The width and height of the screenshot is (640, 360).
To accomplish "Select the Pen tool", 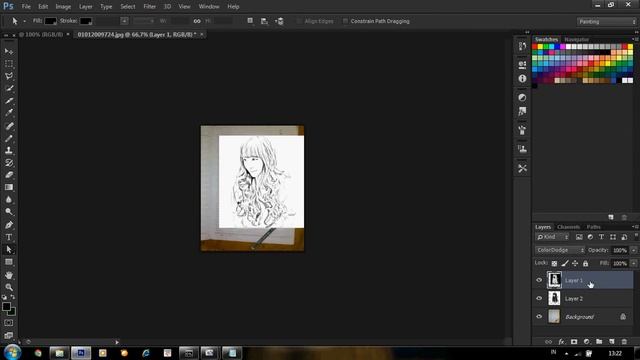I will click(9, 225).
